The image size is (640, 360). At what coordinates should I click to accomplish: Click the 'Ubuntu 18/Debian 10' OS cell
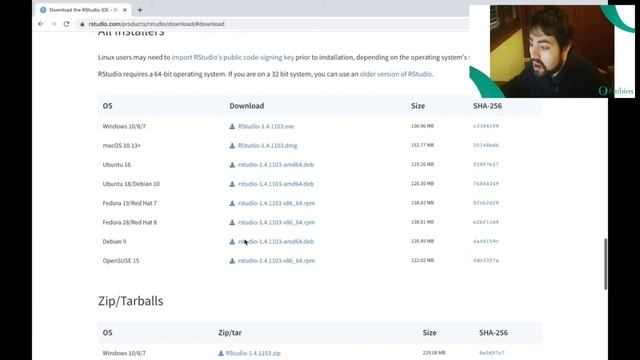[x=131, y=184]
